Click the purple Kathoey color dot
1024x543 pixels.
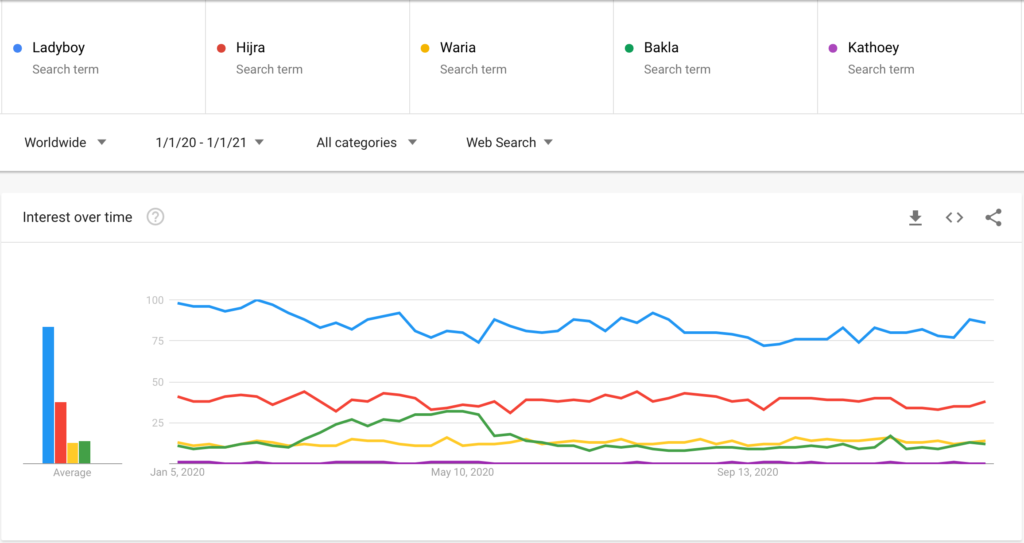[x=833, y=48]
